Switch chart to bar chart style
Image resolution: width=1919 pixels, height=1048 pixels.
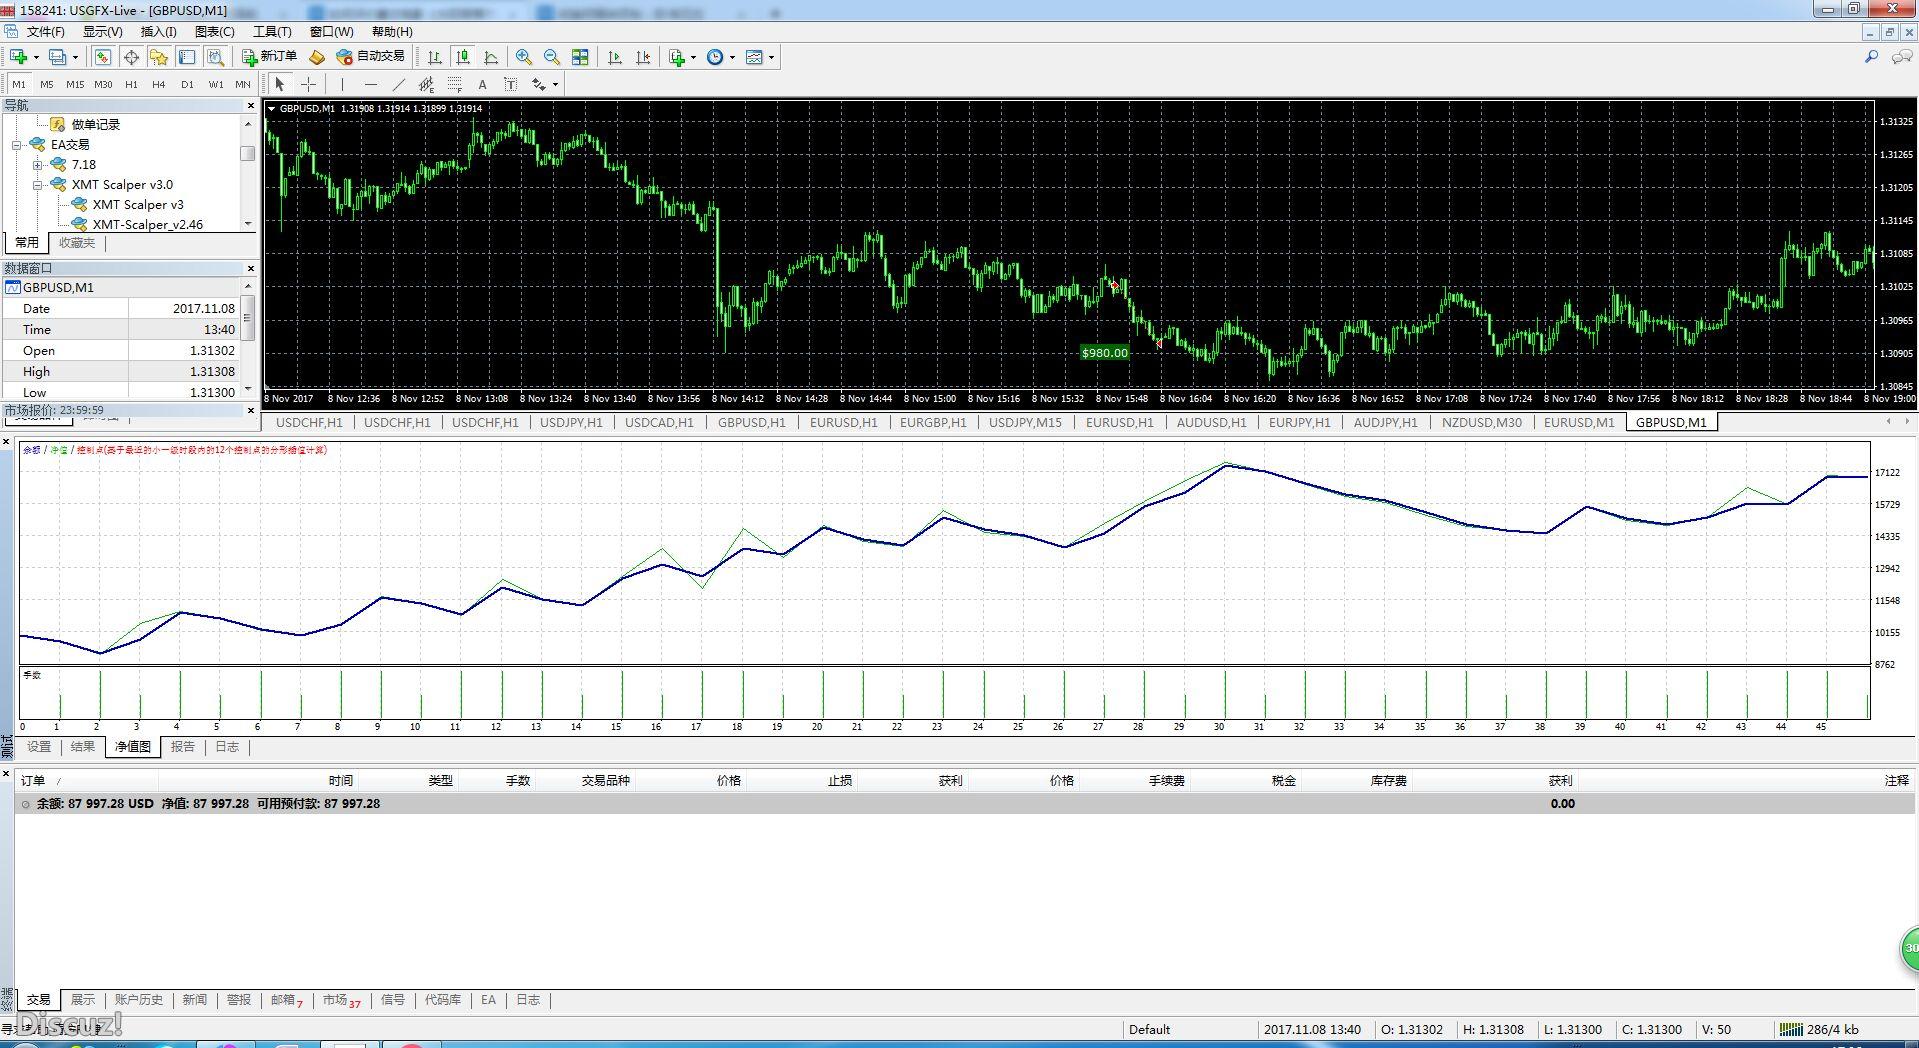pyautogui.click(x=435, y=57)
